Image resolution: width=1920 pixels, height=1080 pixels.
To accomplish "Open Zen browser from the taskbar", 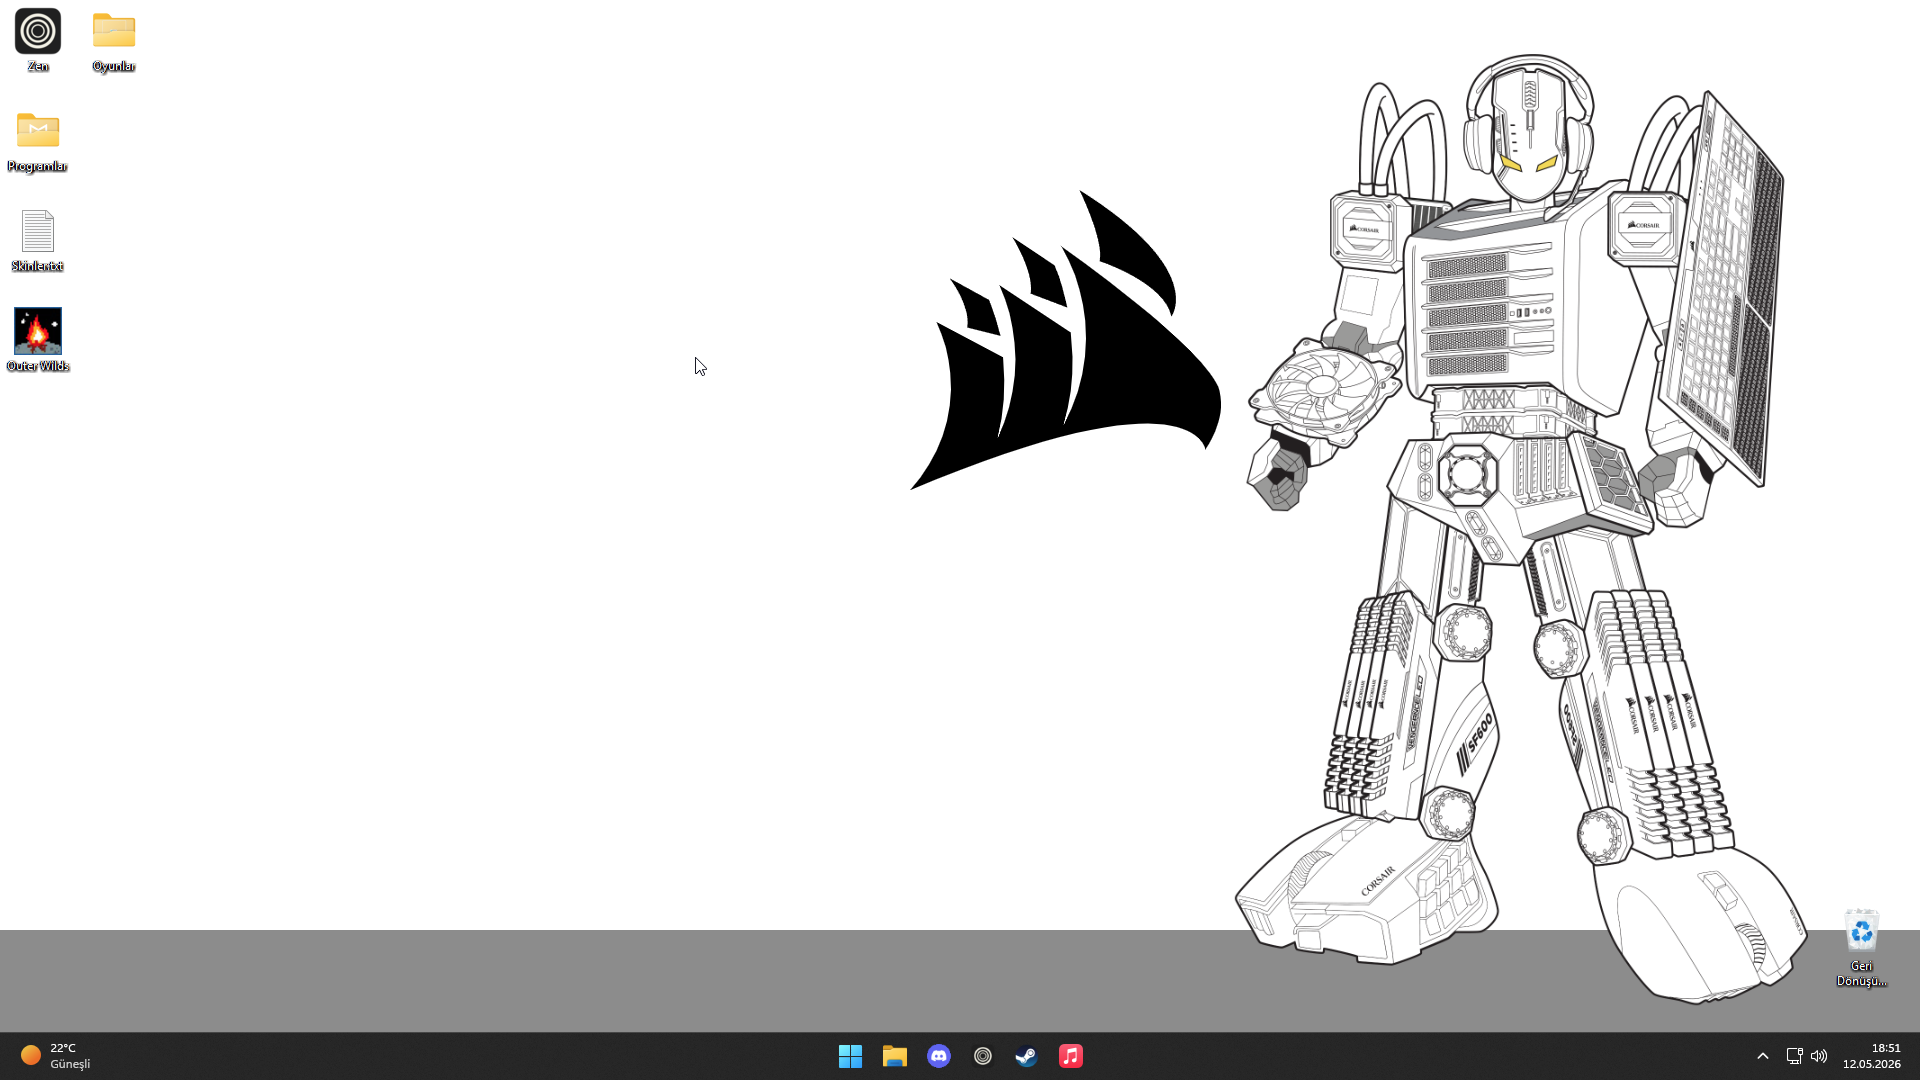I will coord(983,1056).
